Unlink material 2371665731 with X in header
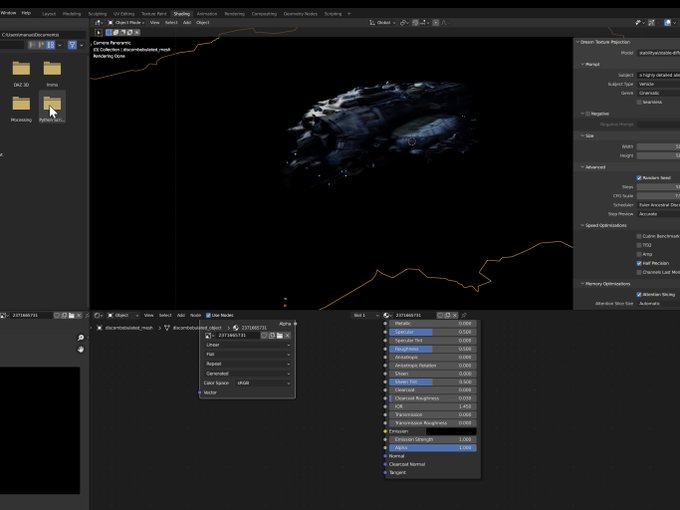The image size is (680, 510). point(455,315)
